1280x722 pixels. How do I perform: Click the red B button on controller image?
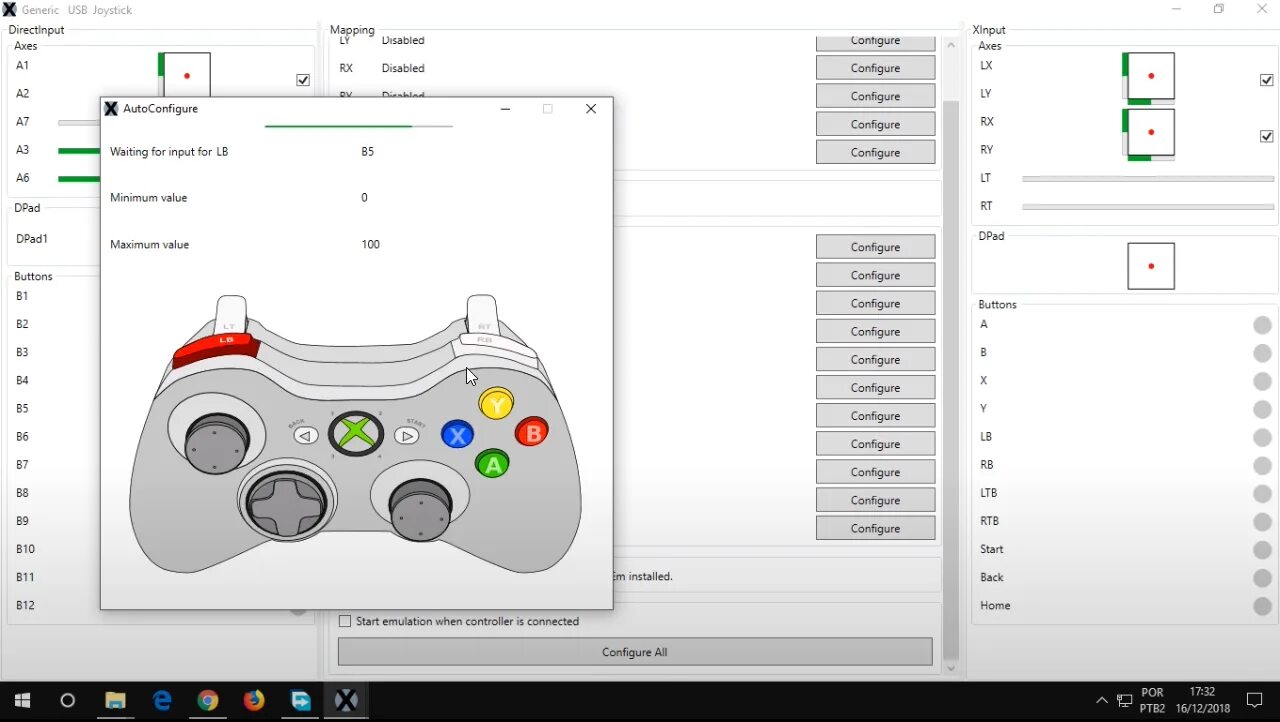pos(532,432)
